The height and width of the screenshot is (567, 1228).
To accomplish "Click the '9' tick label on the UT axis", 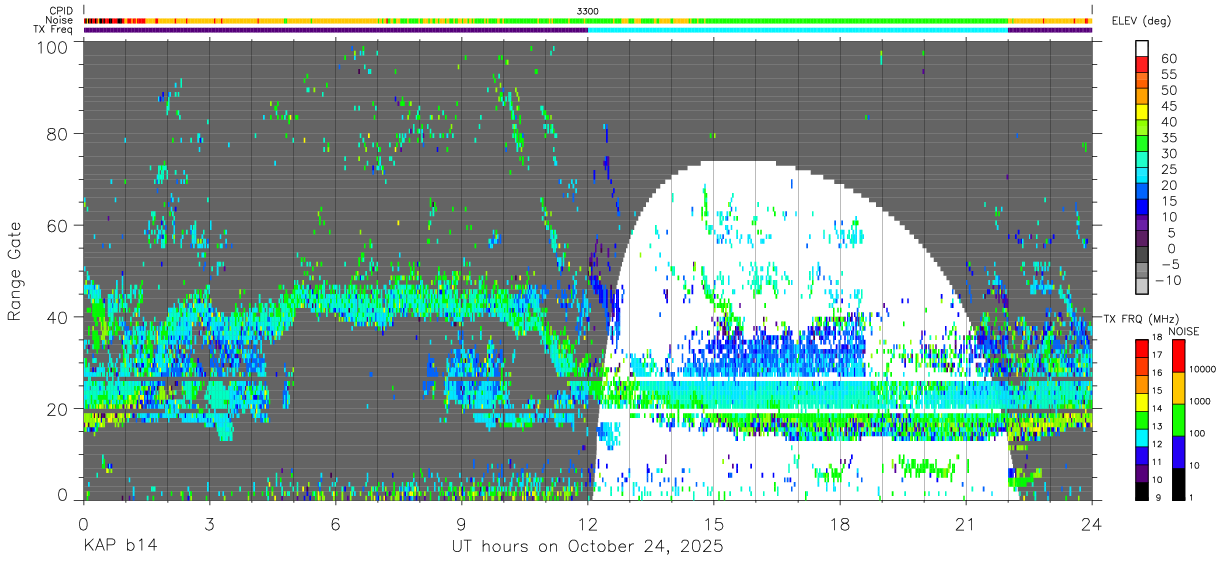I will tap(461, 524).
